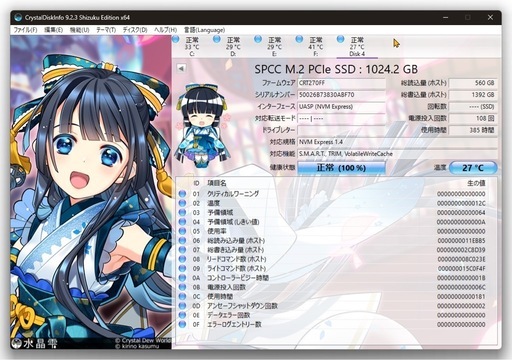Click the serial number field
This screenshot has height=360, width=512.
[341, 95]
